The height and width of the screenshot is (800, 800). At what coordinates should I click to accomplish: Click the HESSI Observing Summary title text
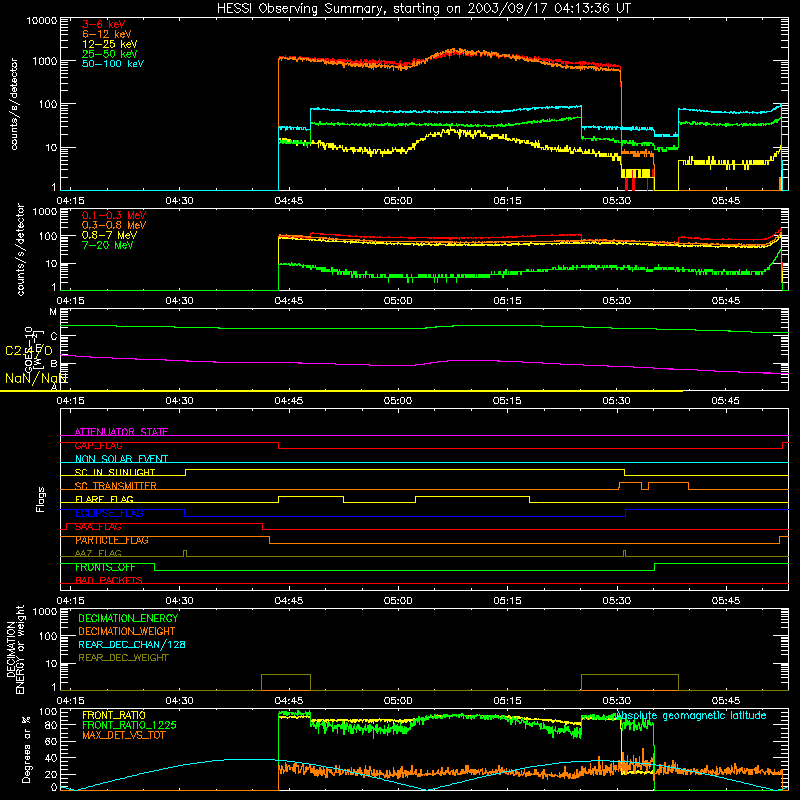click(x=423, y=9)
